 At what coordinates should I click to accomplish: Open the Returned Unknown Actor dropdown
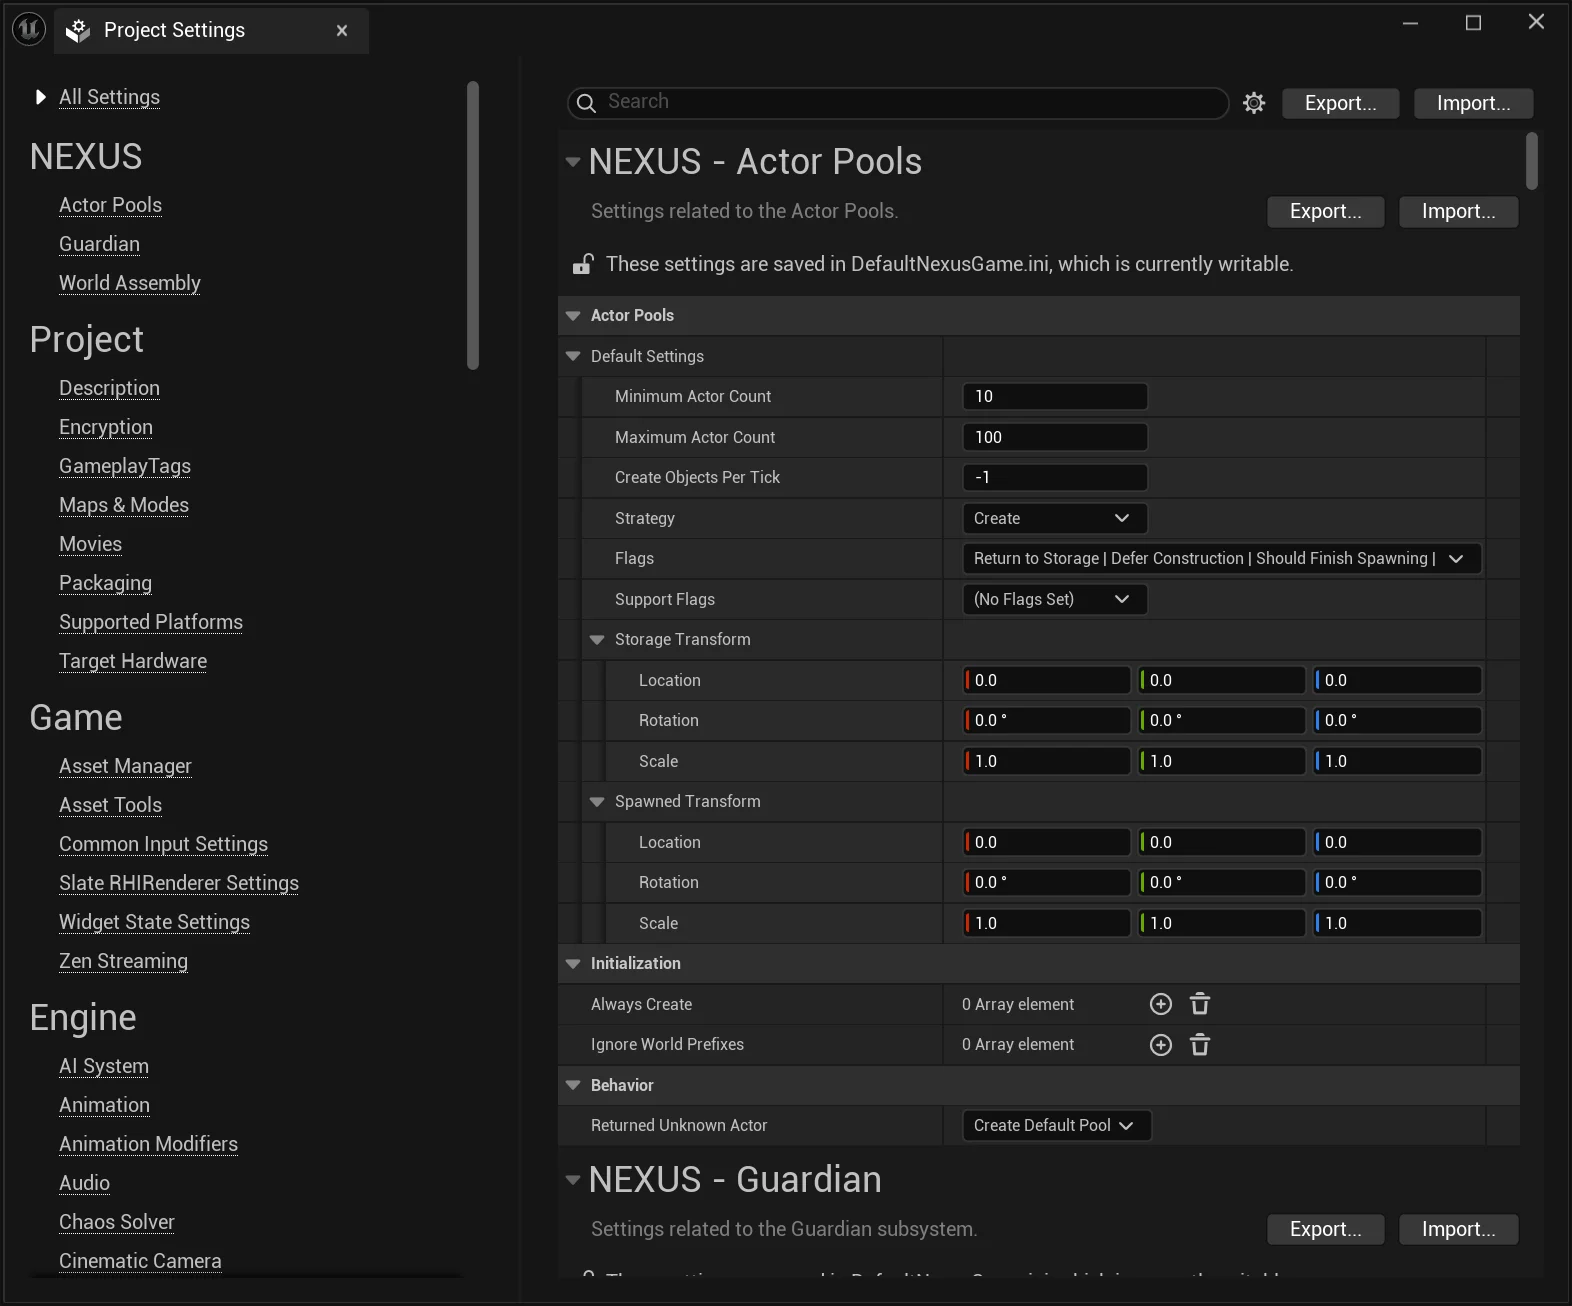pyautogui.click(x=1056, y=1126)
